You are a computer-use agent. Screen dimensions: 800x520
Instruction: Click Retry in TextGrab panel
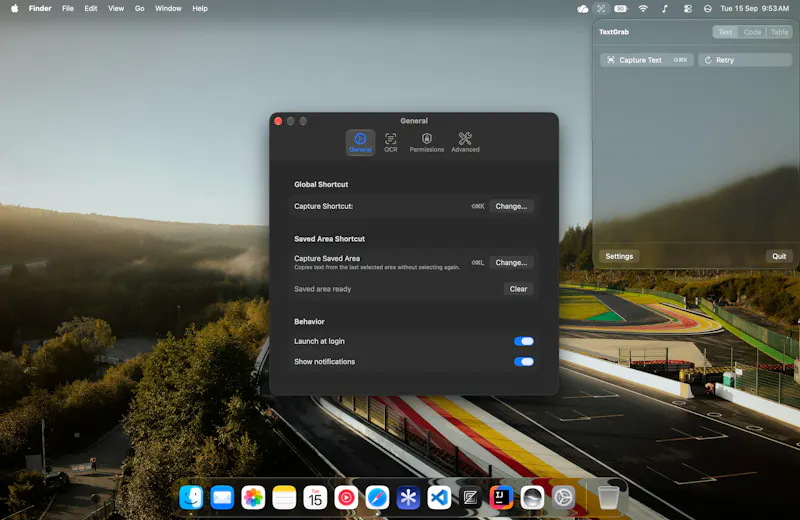[x=745, y=60]
